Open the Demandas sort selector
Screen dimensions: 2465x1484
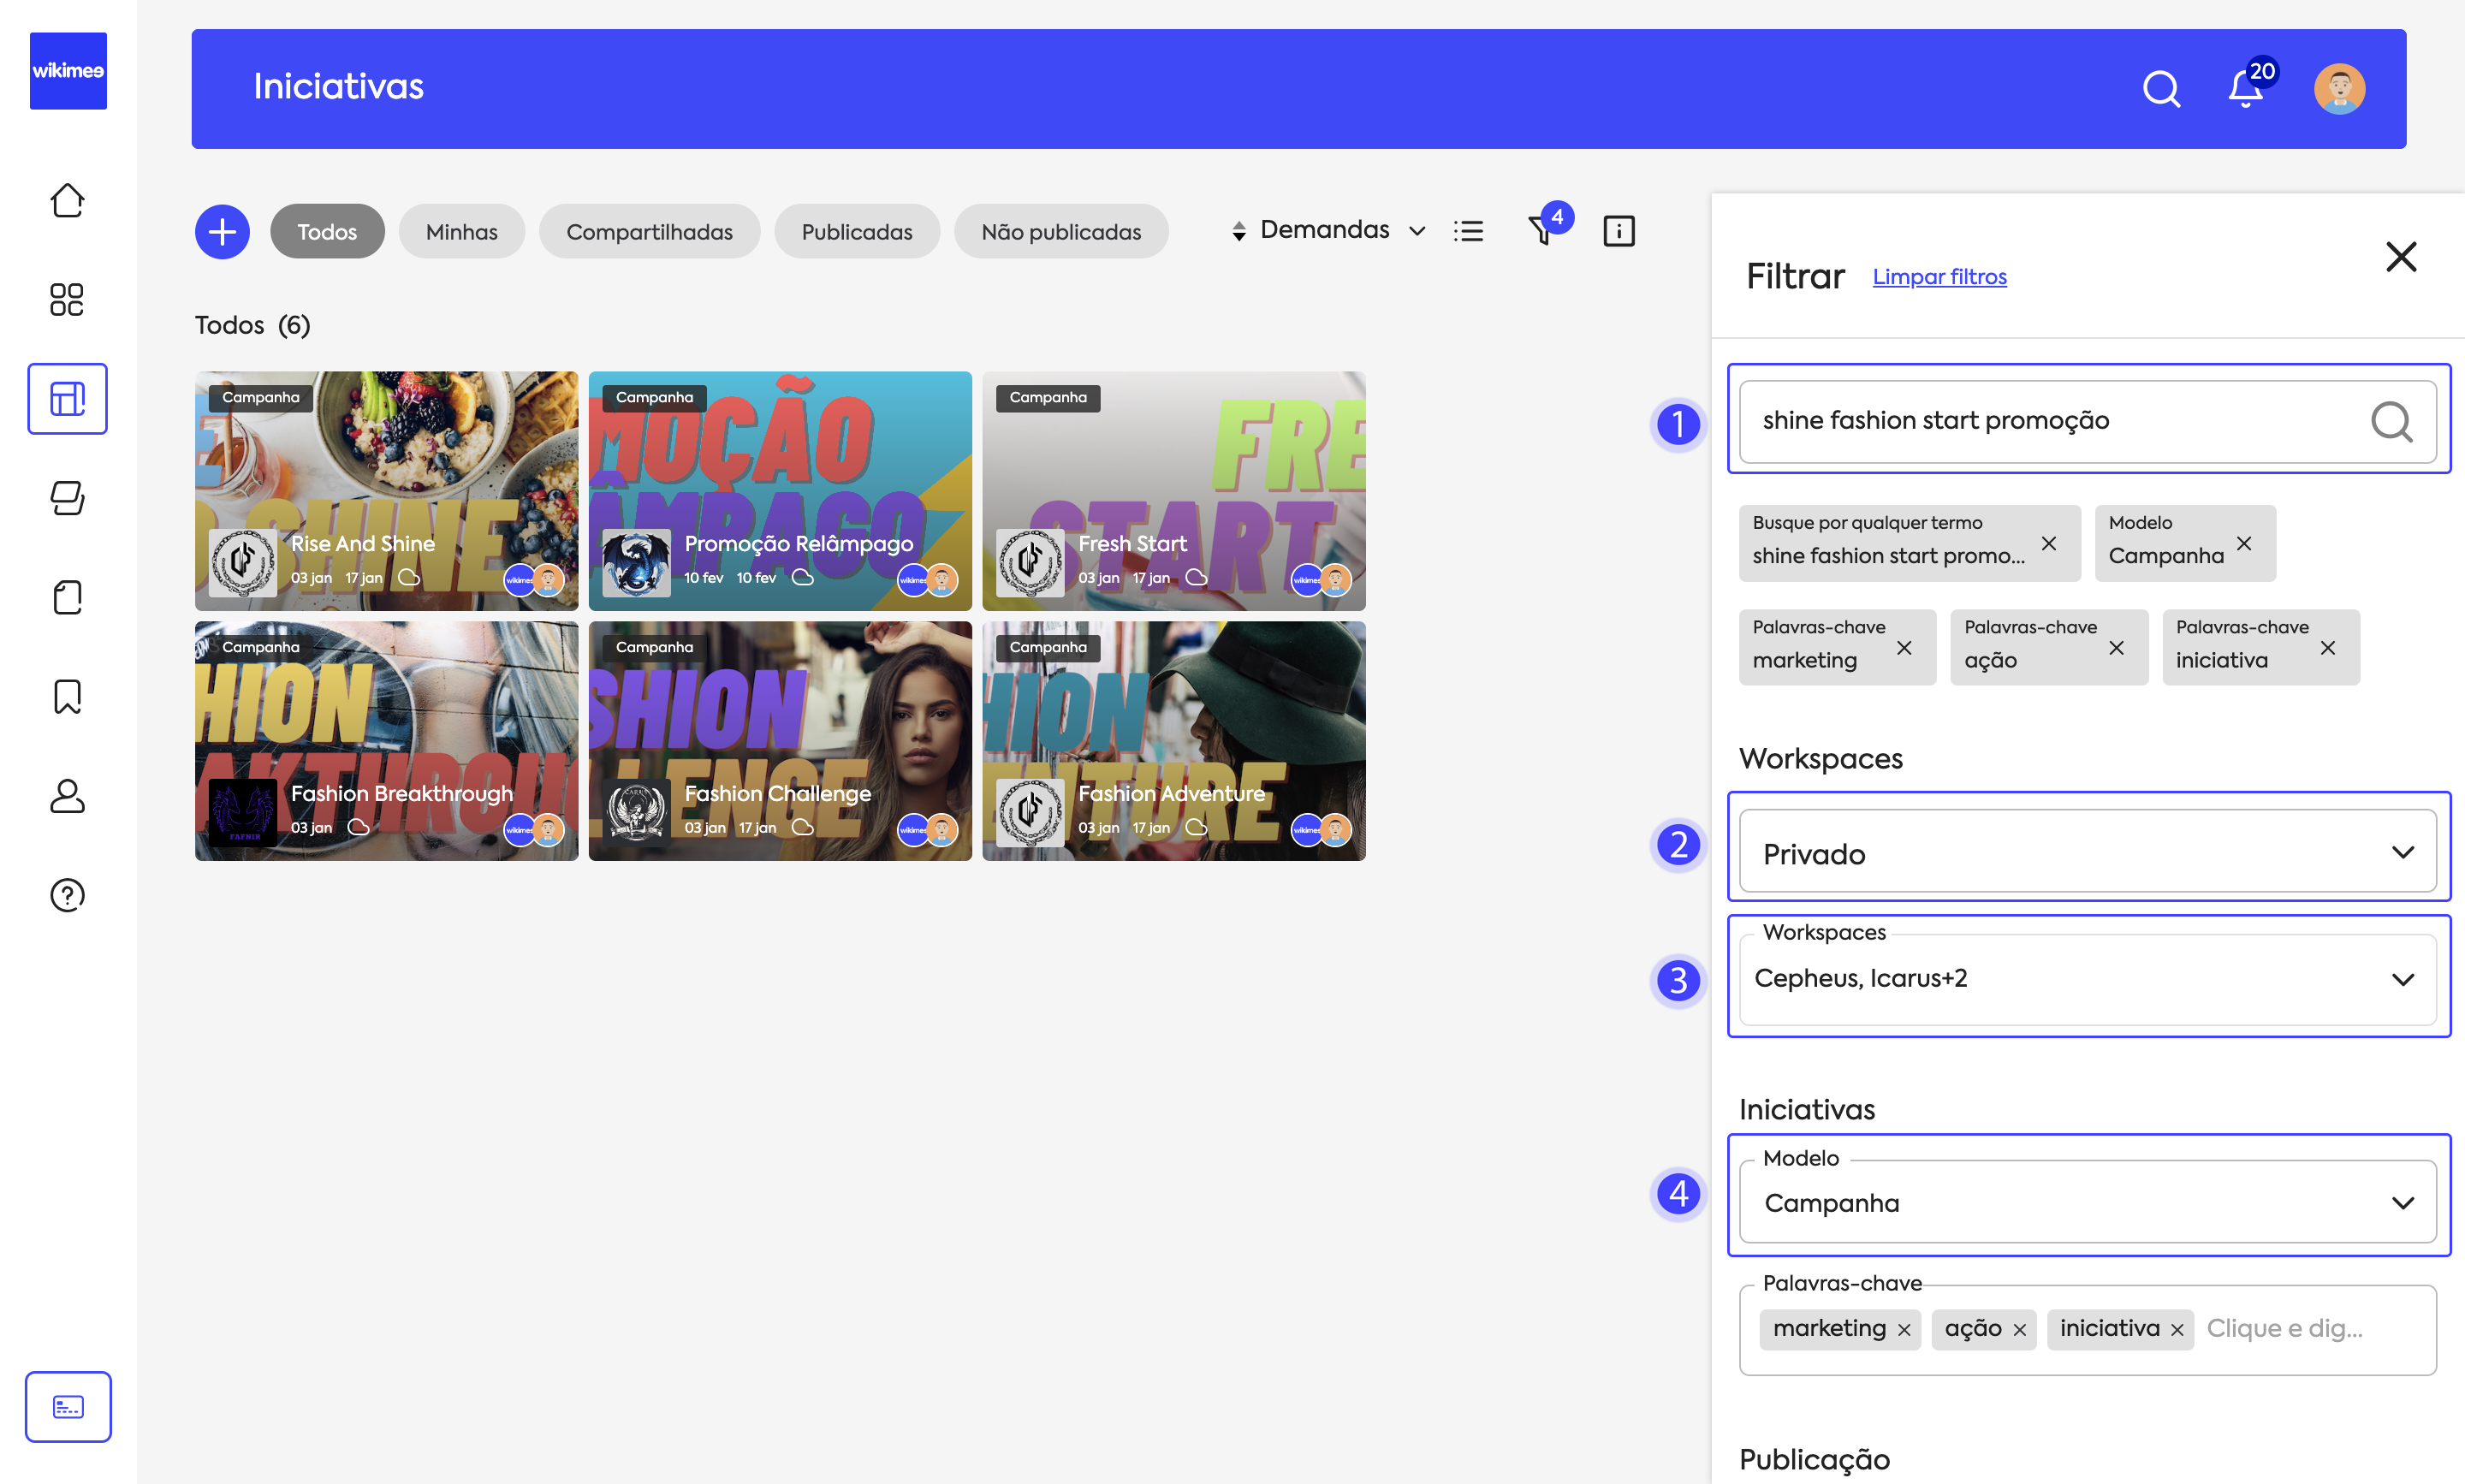[1327, 231]
